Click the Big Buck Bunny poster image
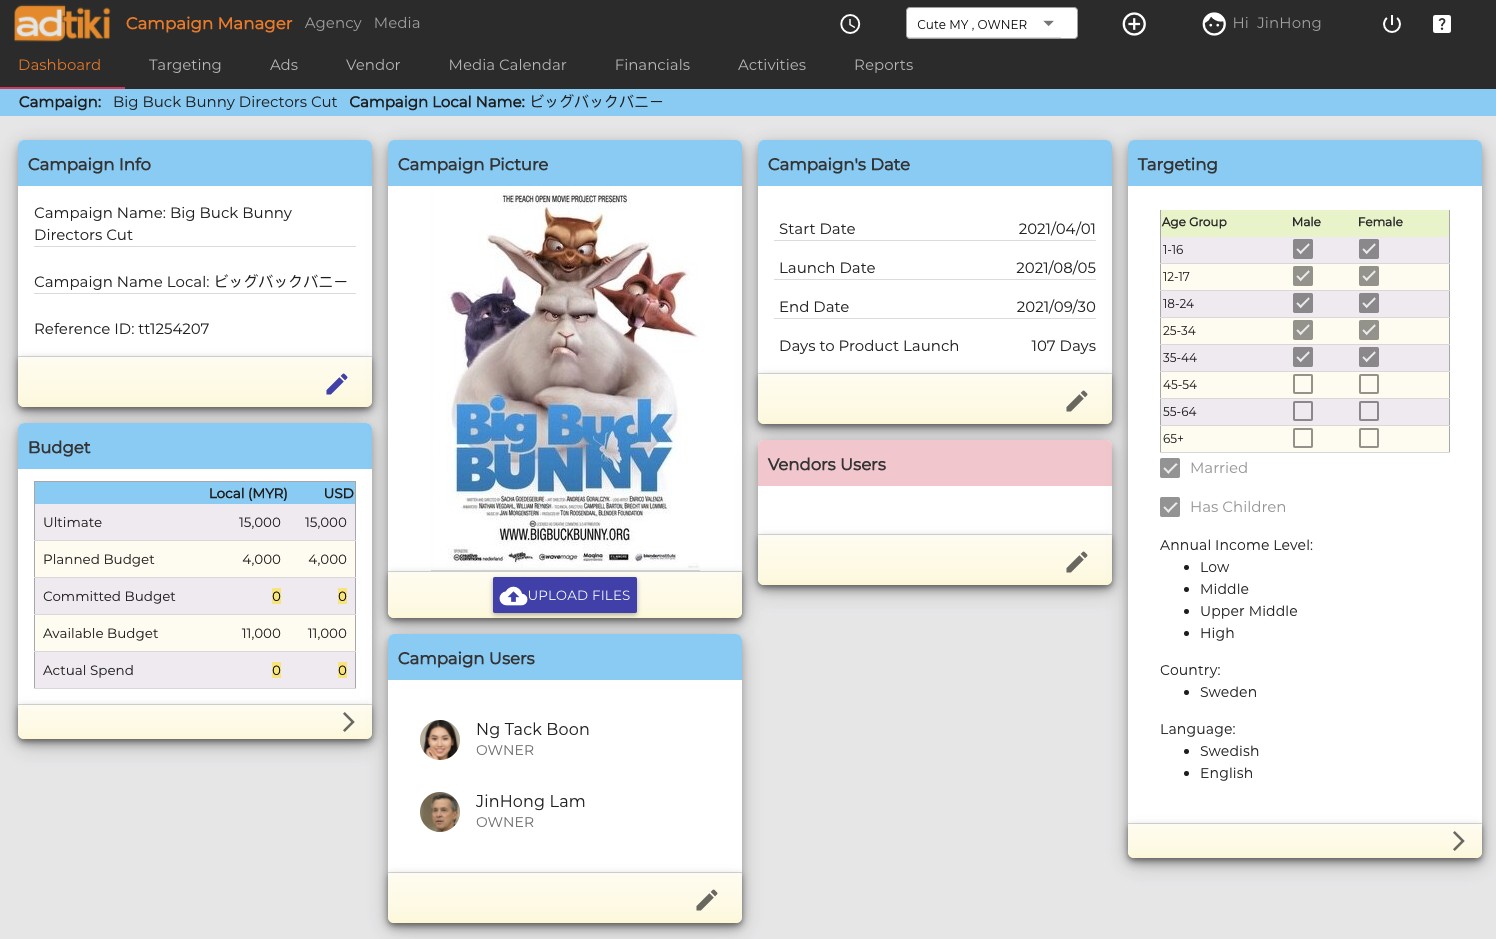Screen dimensions: 1496x939 pyautogui.click(x=565, y=379)
